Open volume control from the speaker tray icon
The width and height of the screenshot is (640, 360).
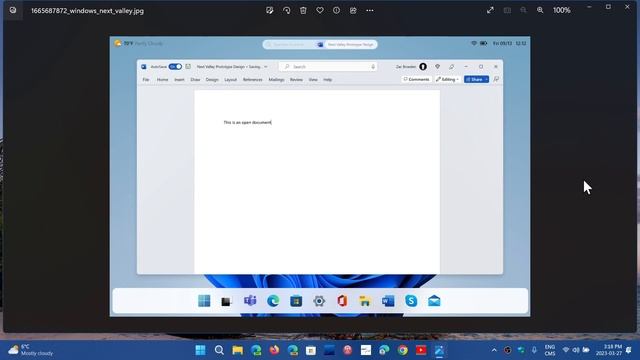click(576, 350)
